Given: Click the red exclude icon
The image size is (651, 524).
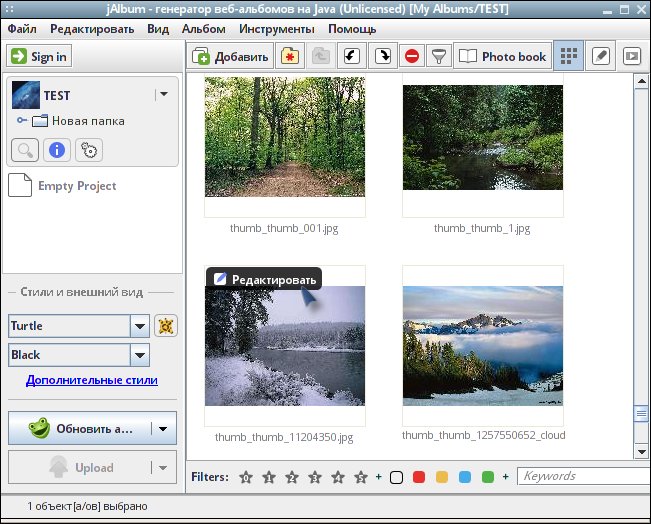Looking at the screenshot, I should click(412, 56).
